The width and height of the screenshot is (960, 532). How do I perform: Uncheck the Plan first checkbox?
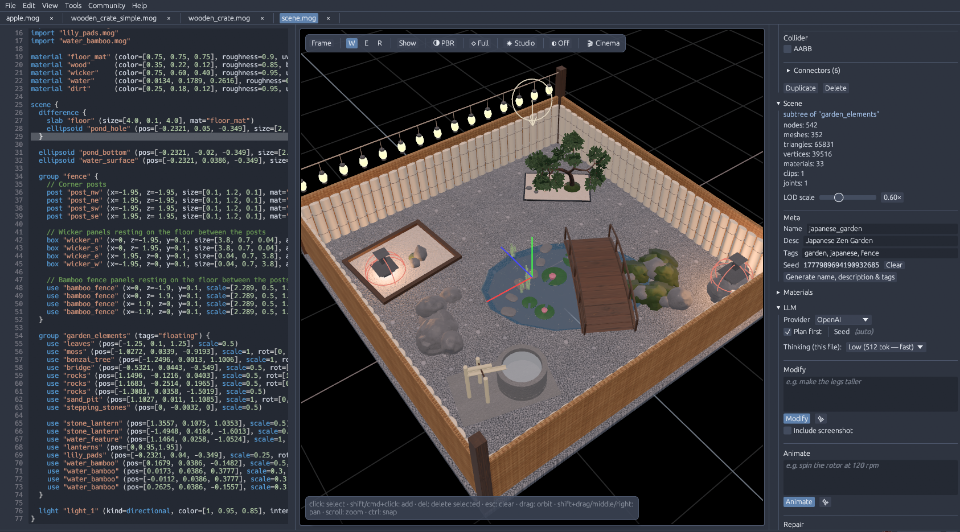click(x=787, y=332)
